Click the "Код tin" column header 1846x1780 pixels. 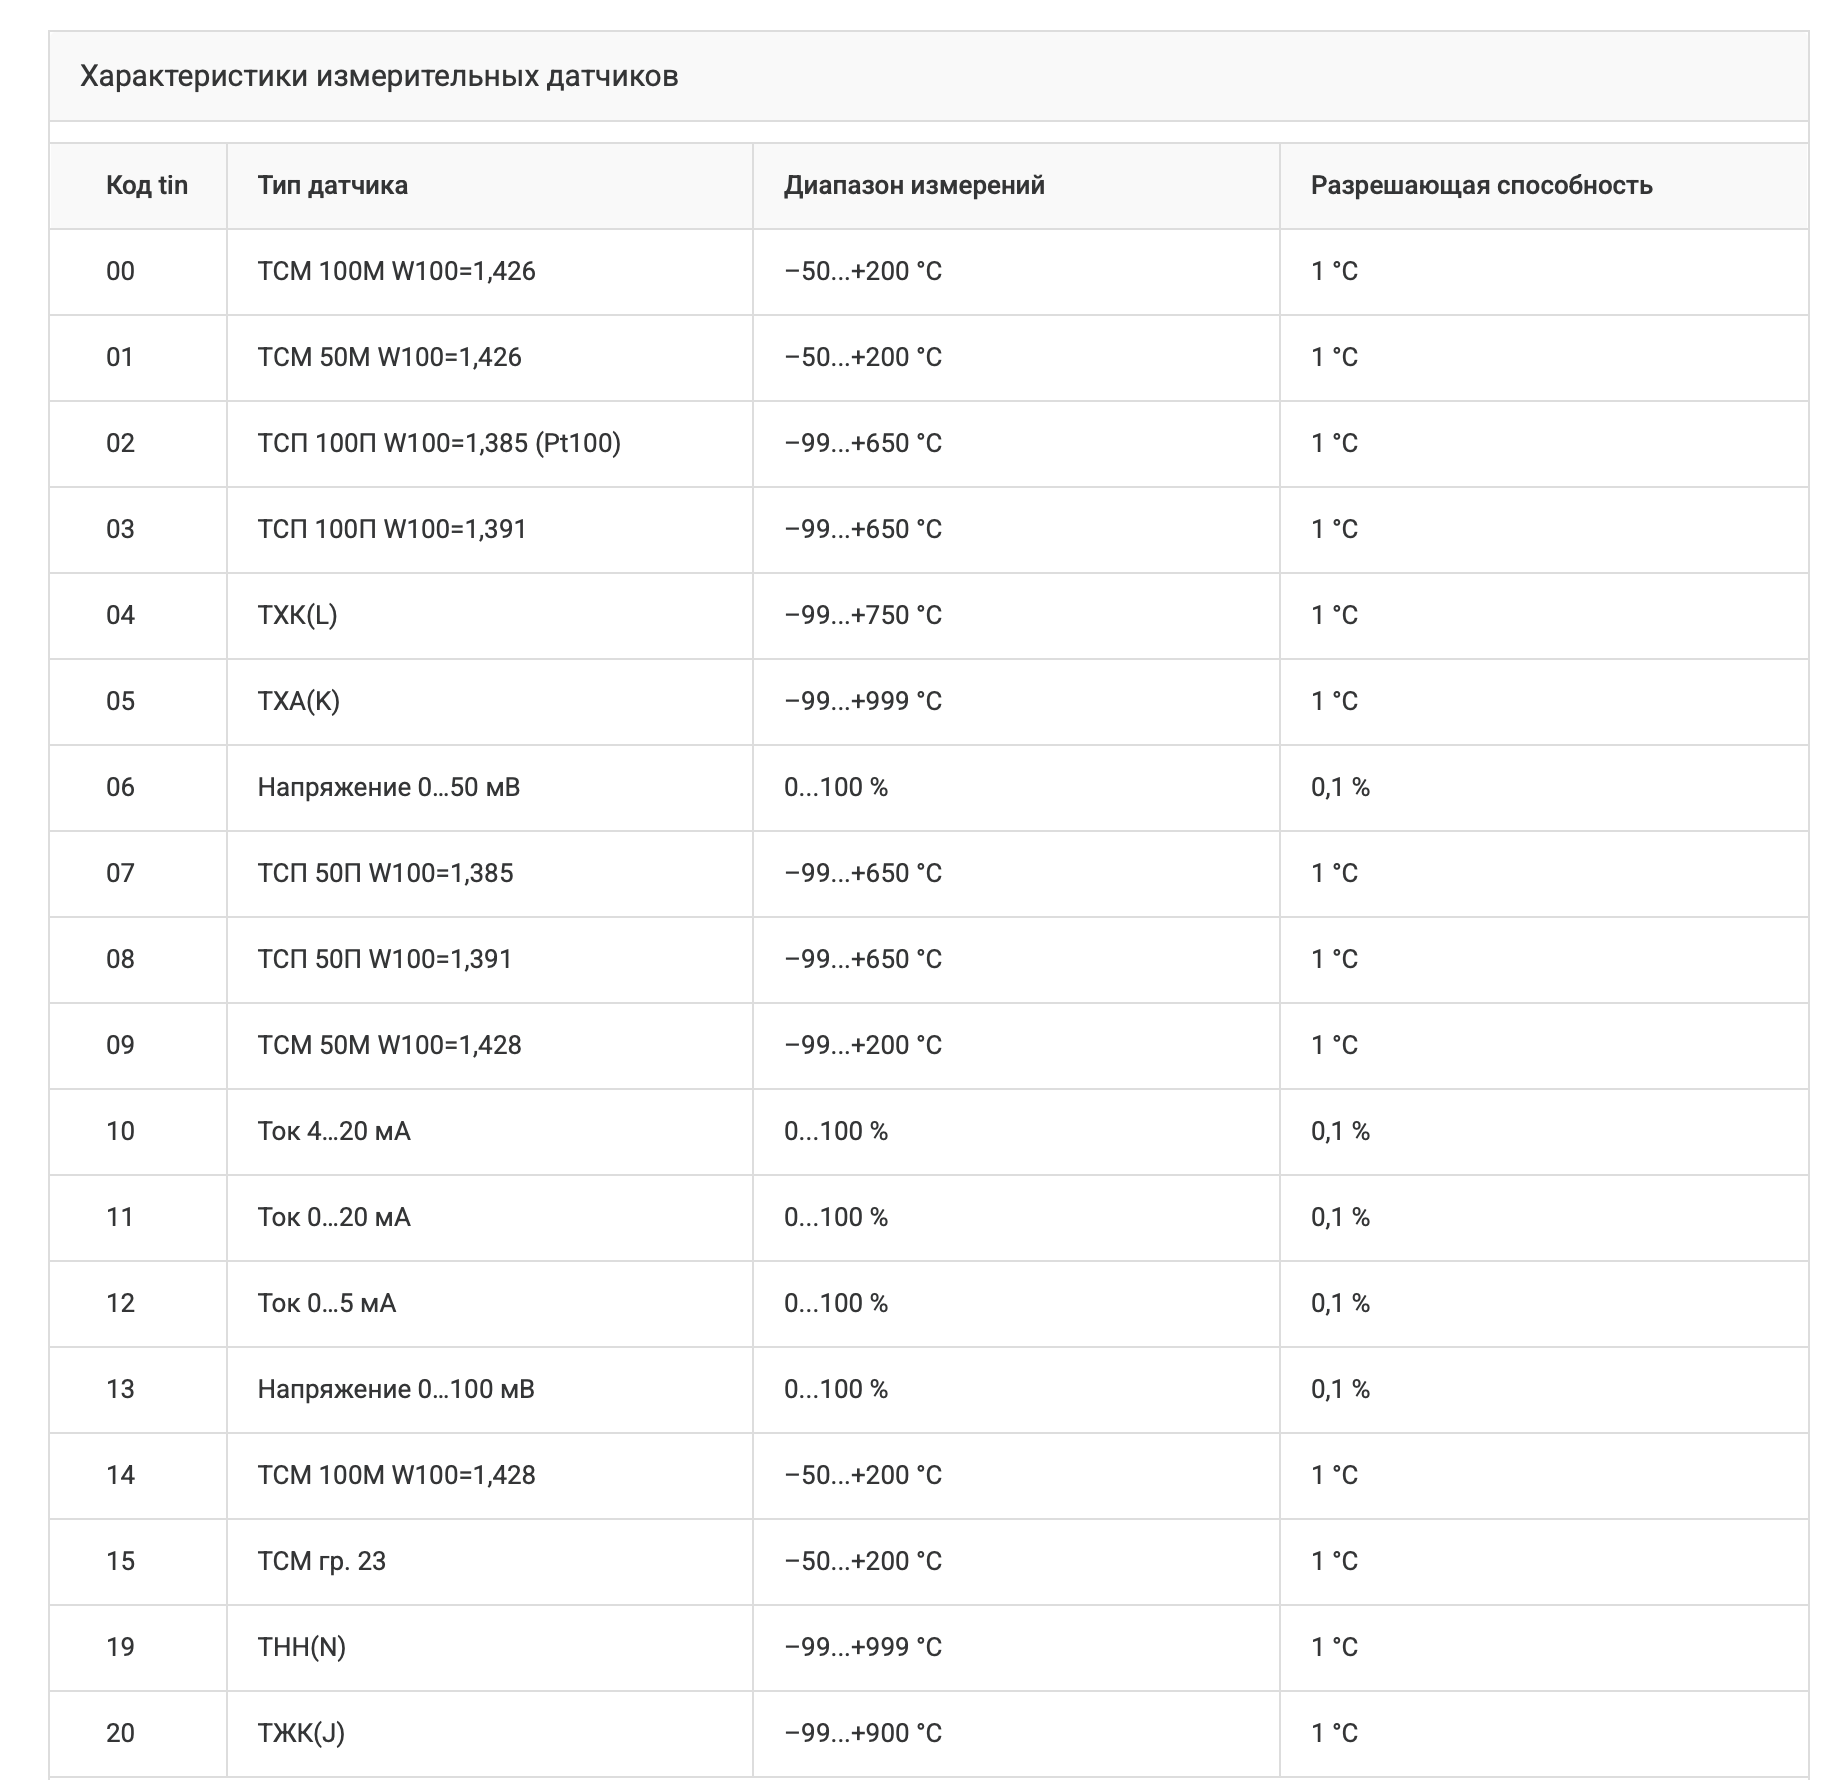click(147, 185)
